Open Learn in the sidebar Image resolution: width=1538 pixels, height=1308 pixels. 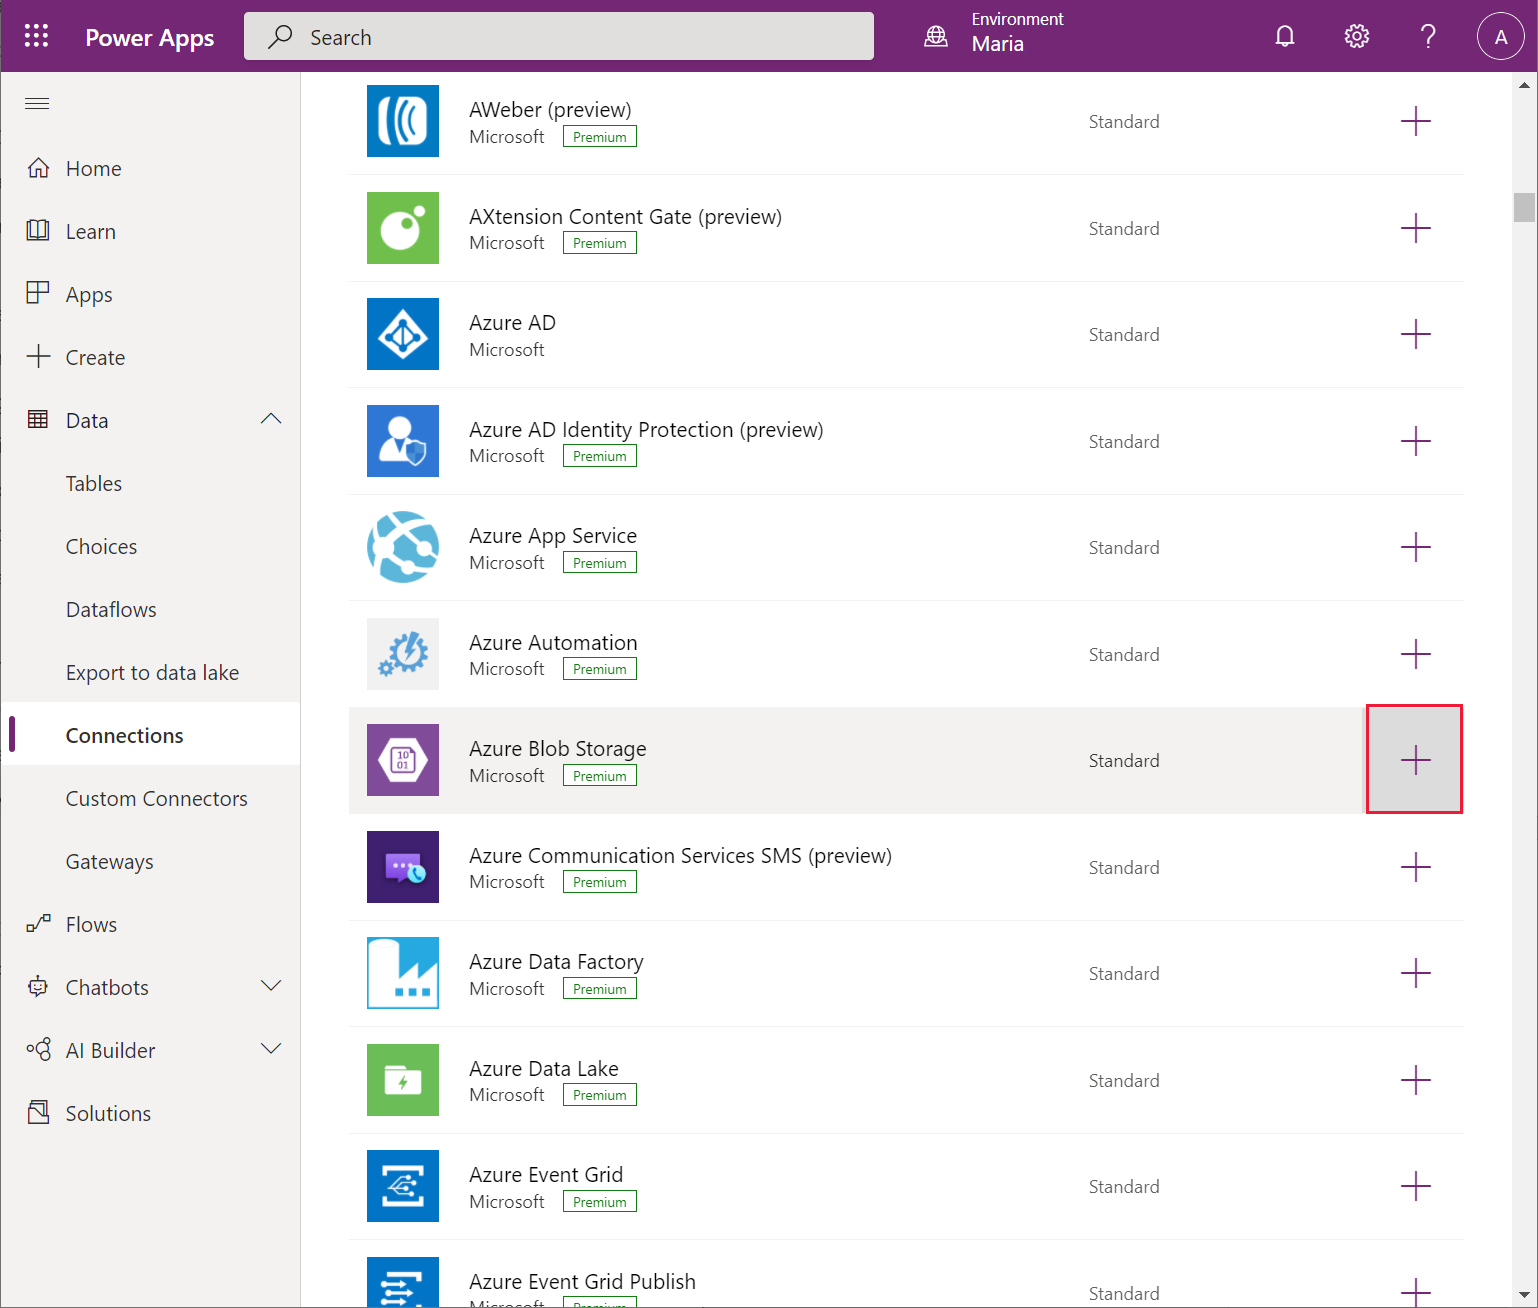[x=150, y=231]
